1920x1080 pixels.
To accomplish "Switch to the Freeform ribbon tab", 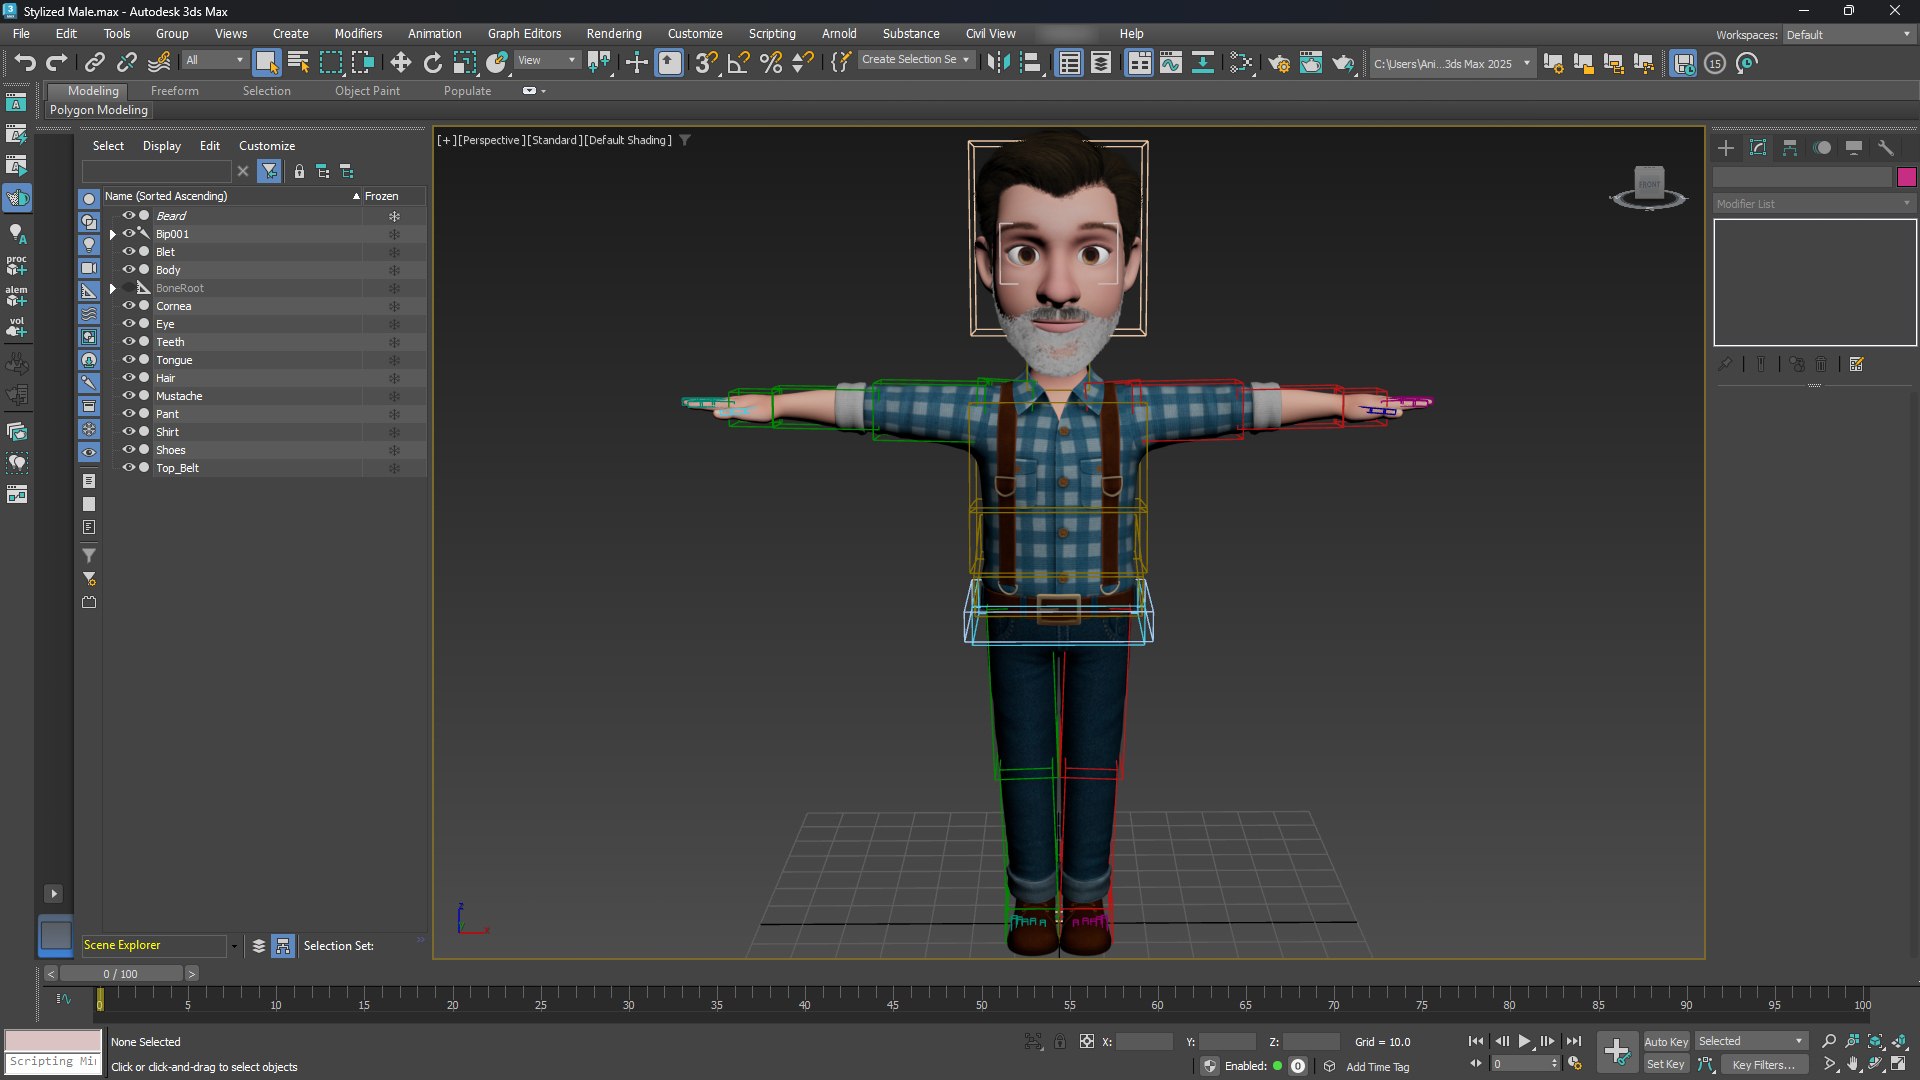I will point(174,90).
